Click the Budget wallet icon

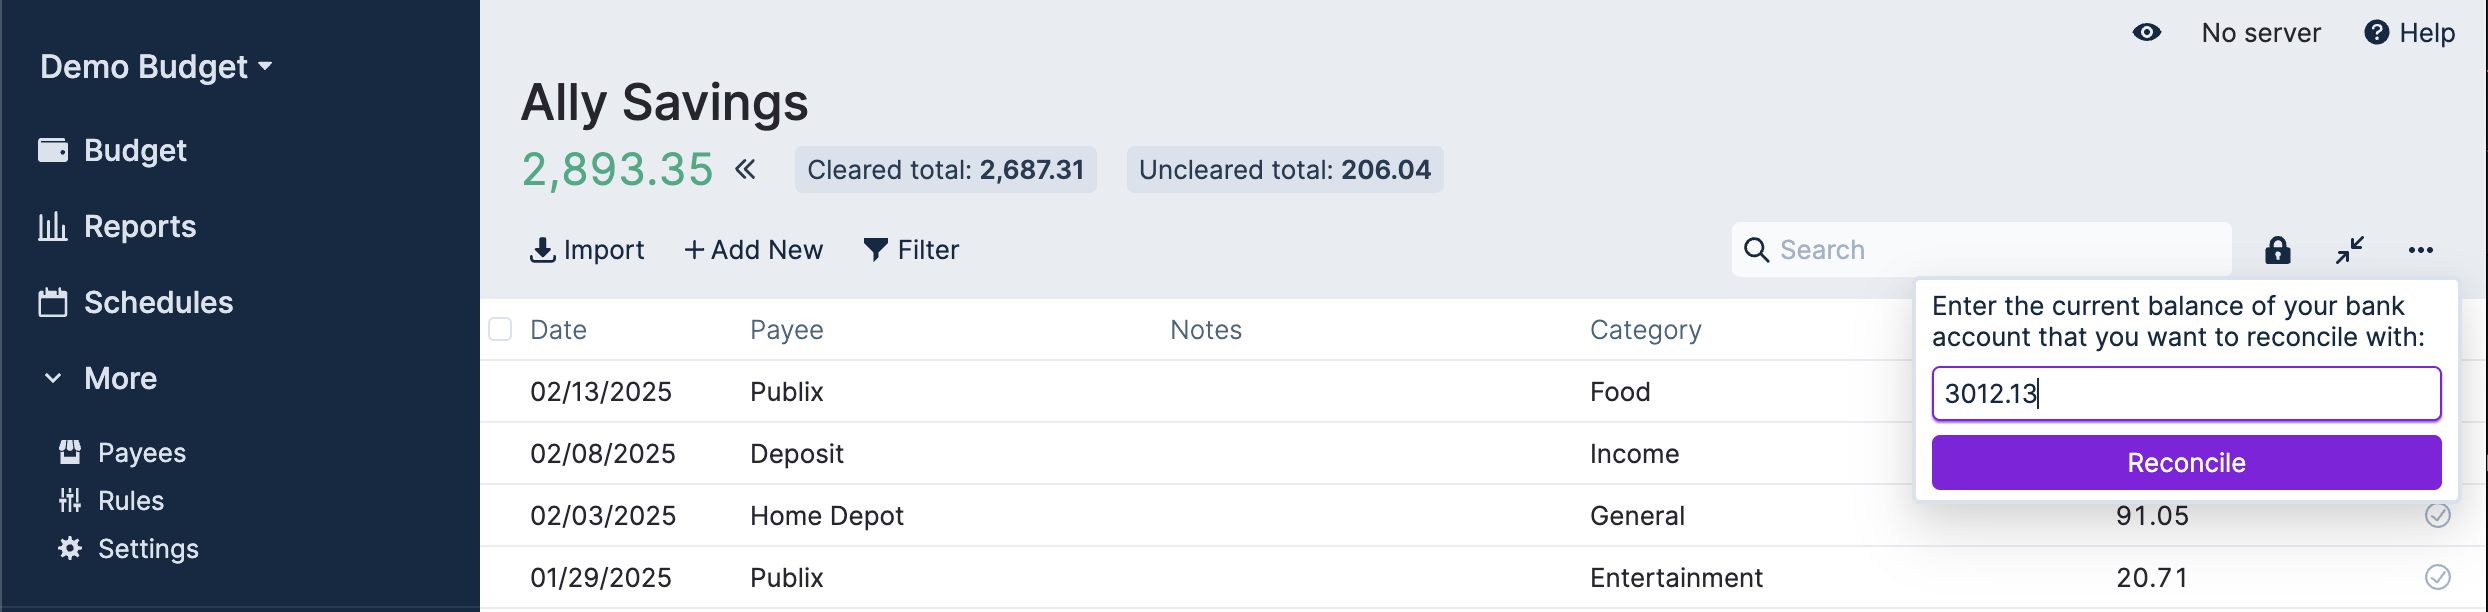coord(53,150)
